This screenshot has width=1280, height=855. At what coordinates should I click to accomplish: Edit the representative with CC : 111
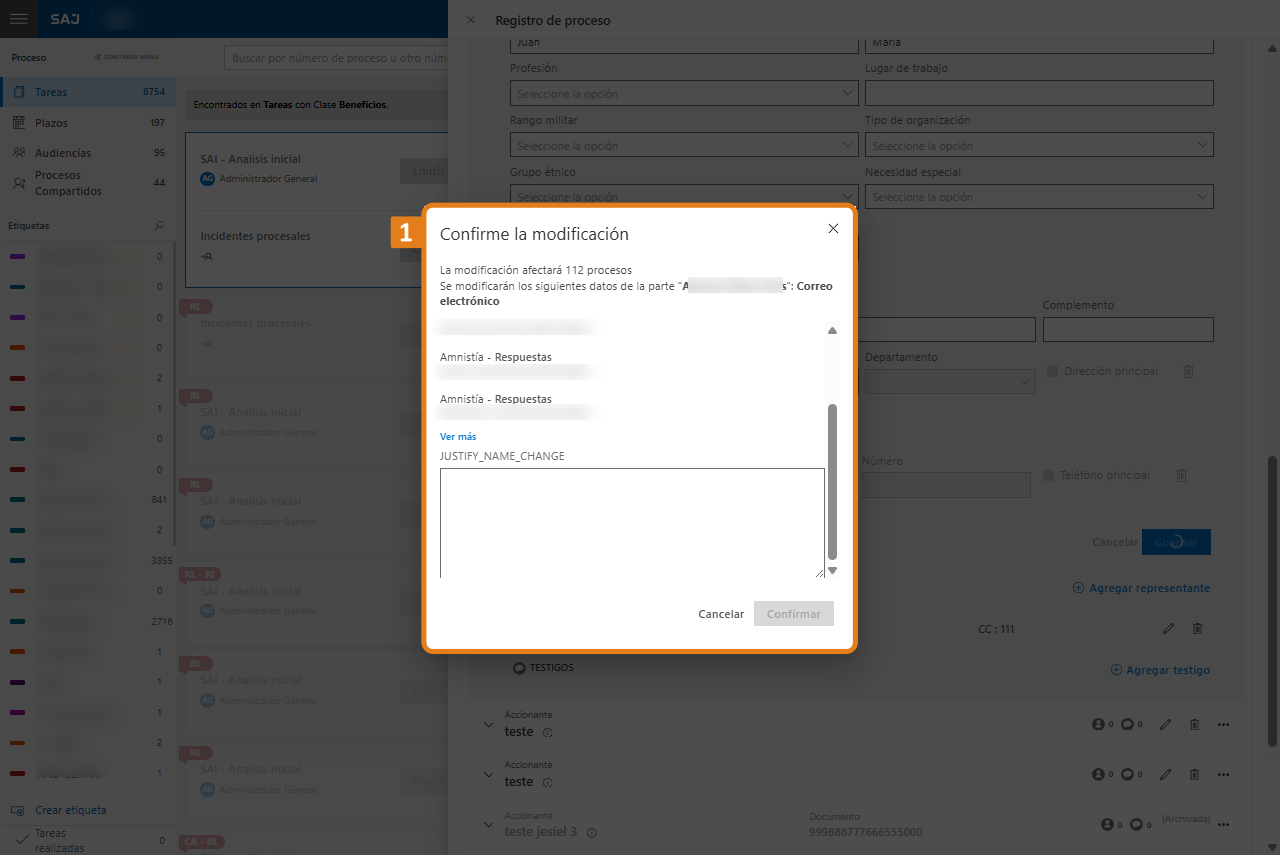click(x=1168, y=629)
